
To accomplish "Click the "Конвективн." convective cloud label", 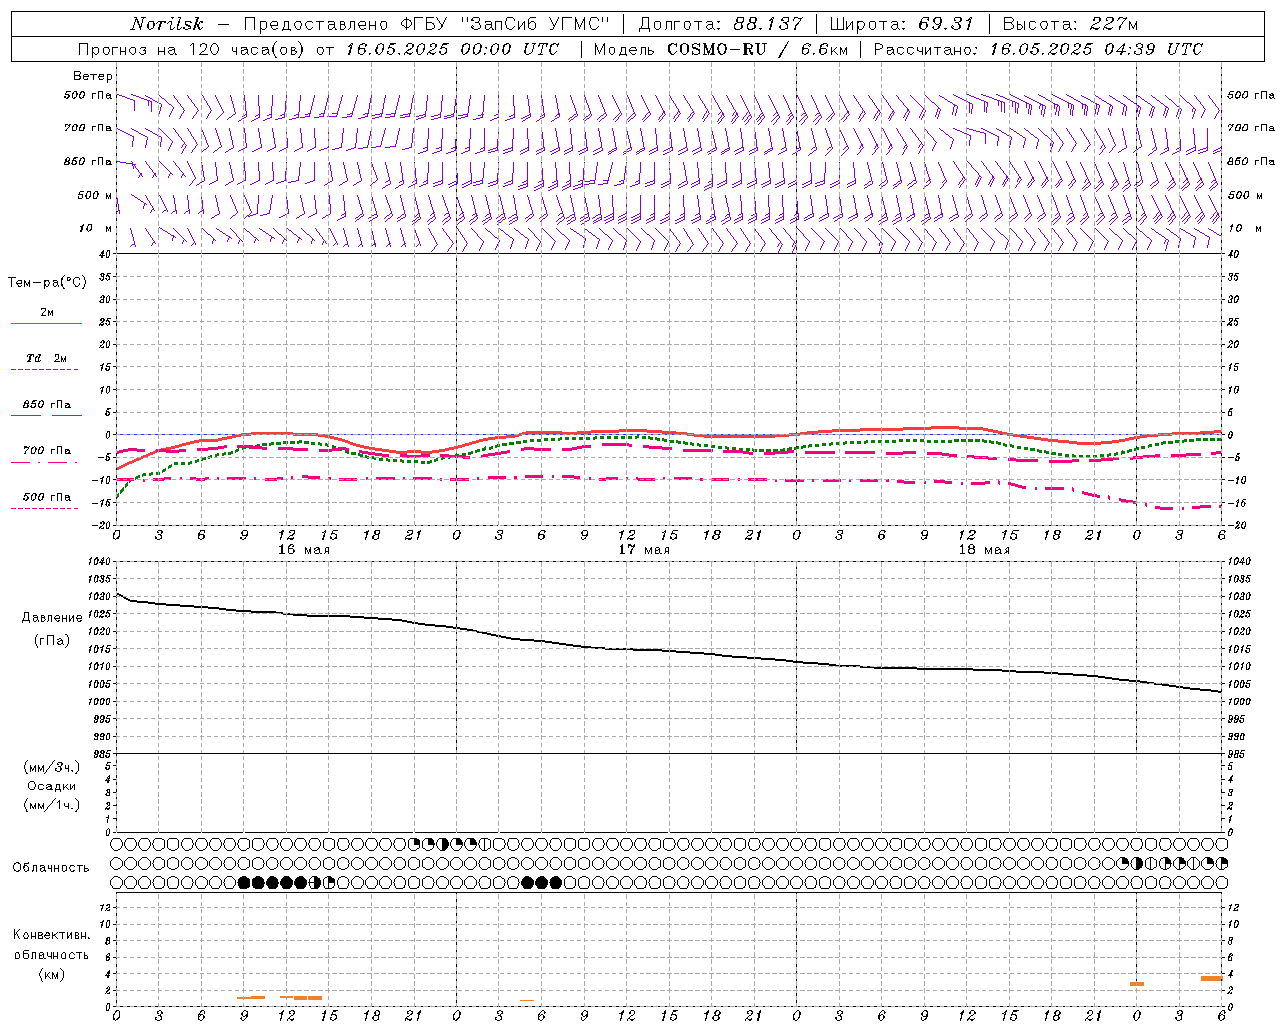I will [52, 935].
